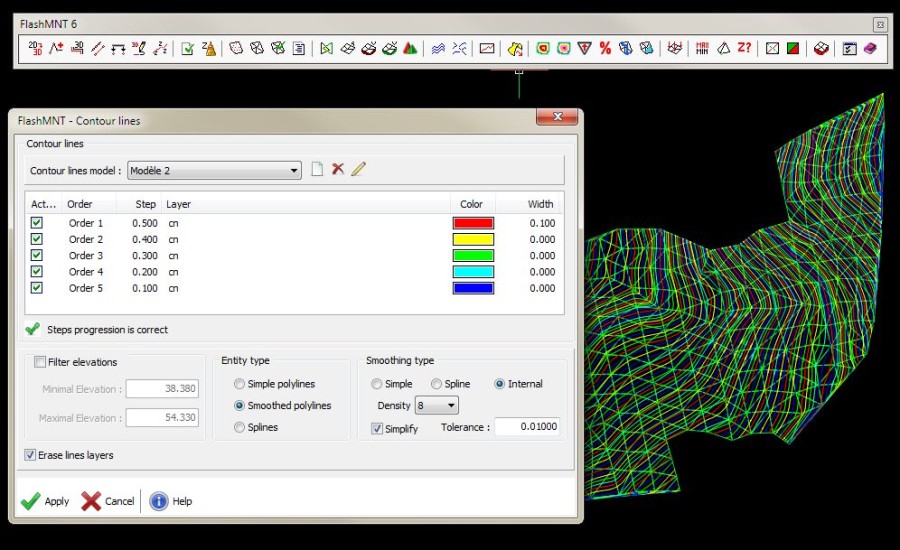Click the green color swatch for Order 3

473,255
